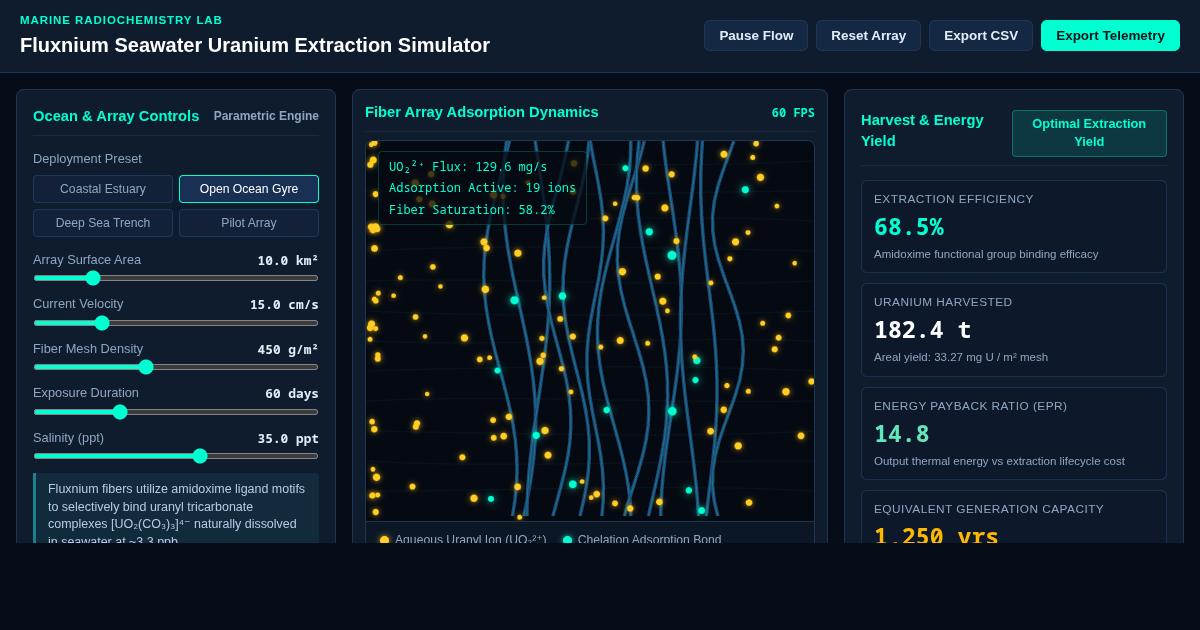Choose the Deep Sea Trench preset
This screenshot has width=1200, height=630.
[103, 223]
